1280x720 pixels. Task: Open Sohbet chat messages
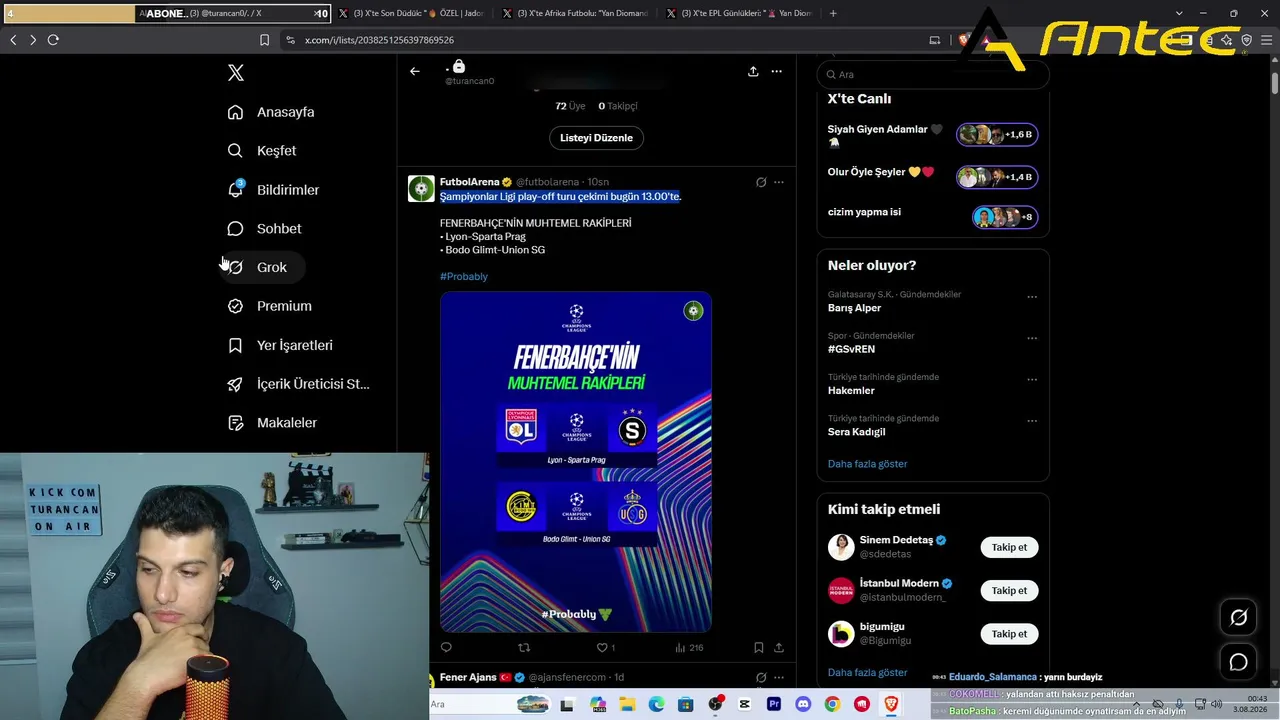click(264, 229)
